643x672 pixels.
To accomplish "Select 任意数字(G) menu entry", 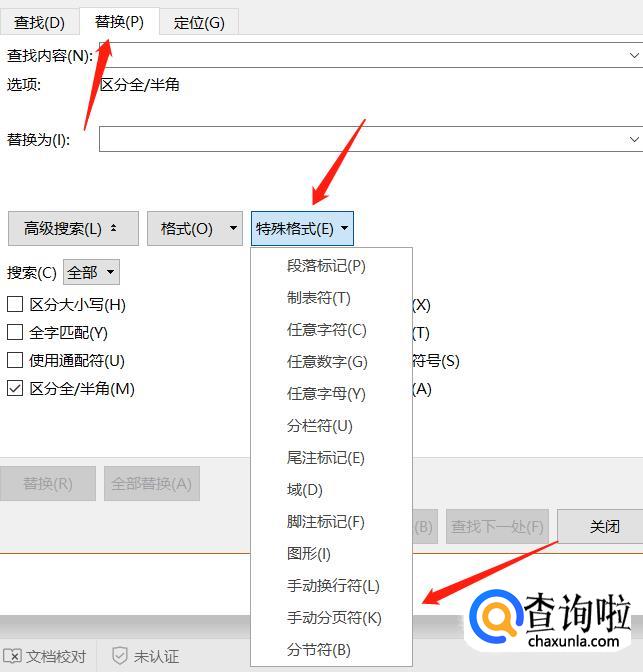I will (x=327, y=362).
